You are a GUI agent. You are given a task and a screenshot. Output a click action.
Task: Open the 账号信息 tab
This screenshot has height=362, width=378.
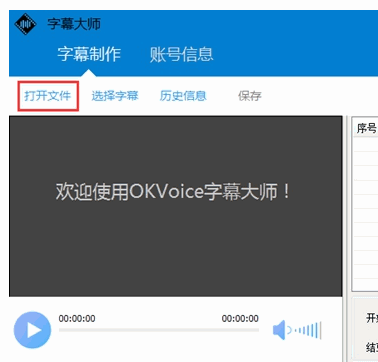(181, 54)
